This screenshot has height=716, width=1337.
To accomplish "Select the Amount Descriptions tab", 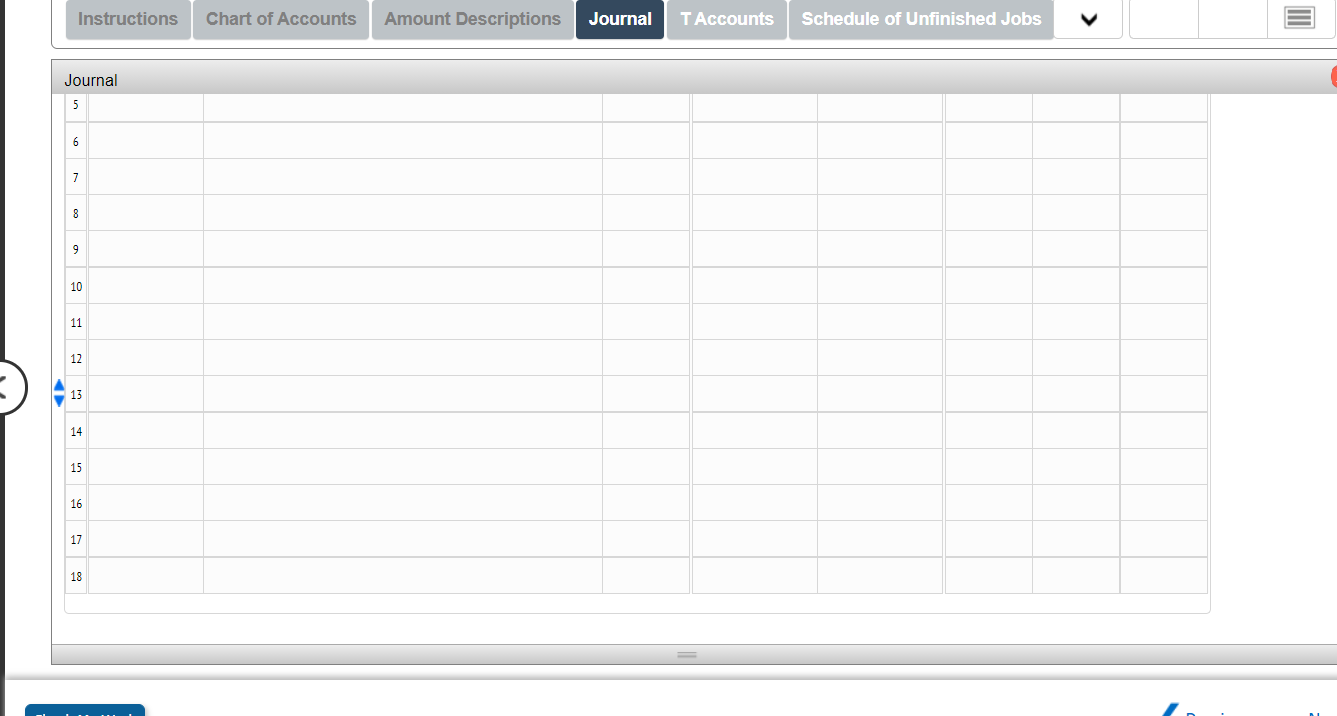I will click(471, 18).
